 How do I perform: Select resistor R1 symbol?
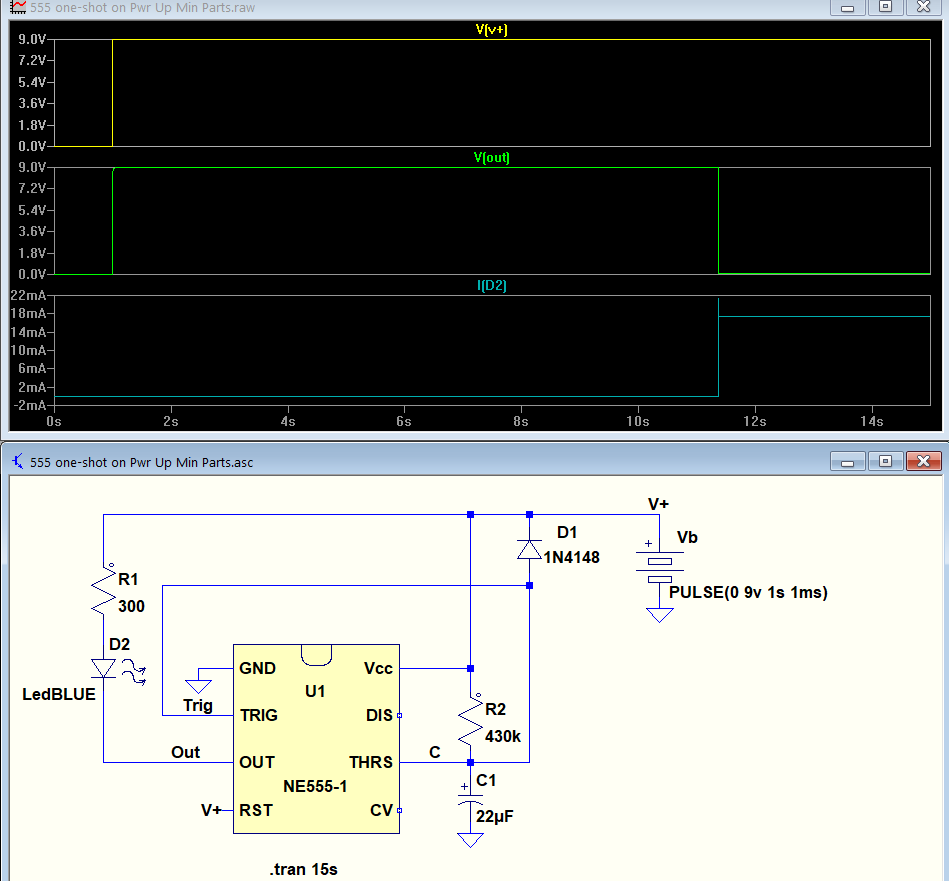tap(103, 590)
